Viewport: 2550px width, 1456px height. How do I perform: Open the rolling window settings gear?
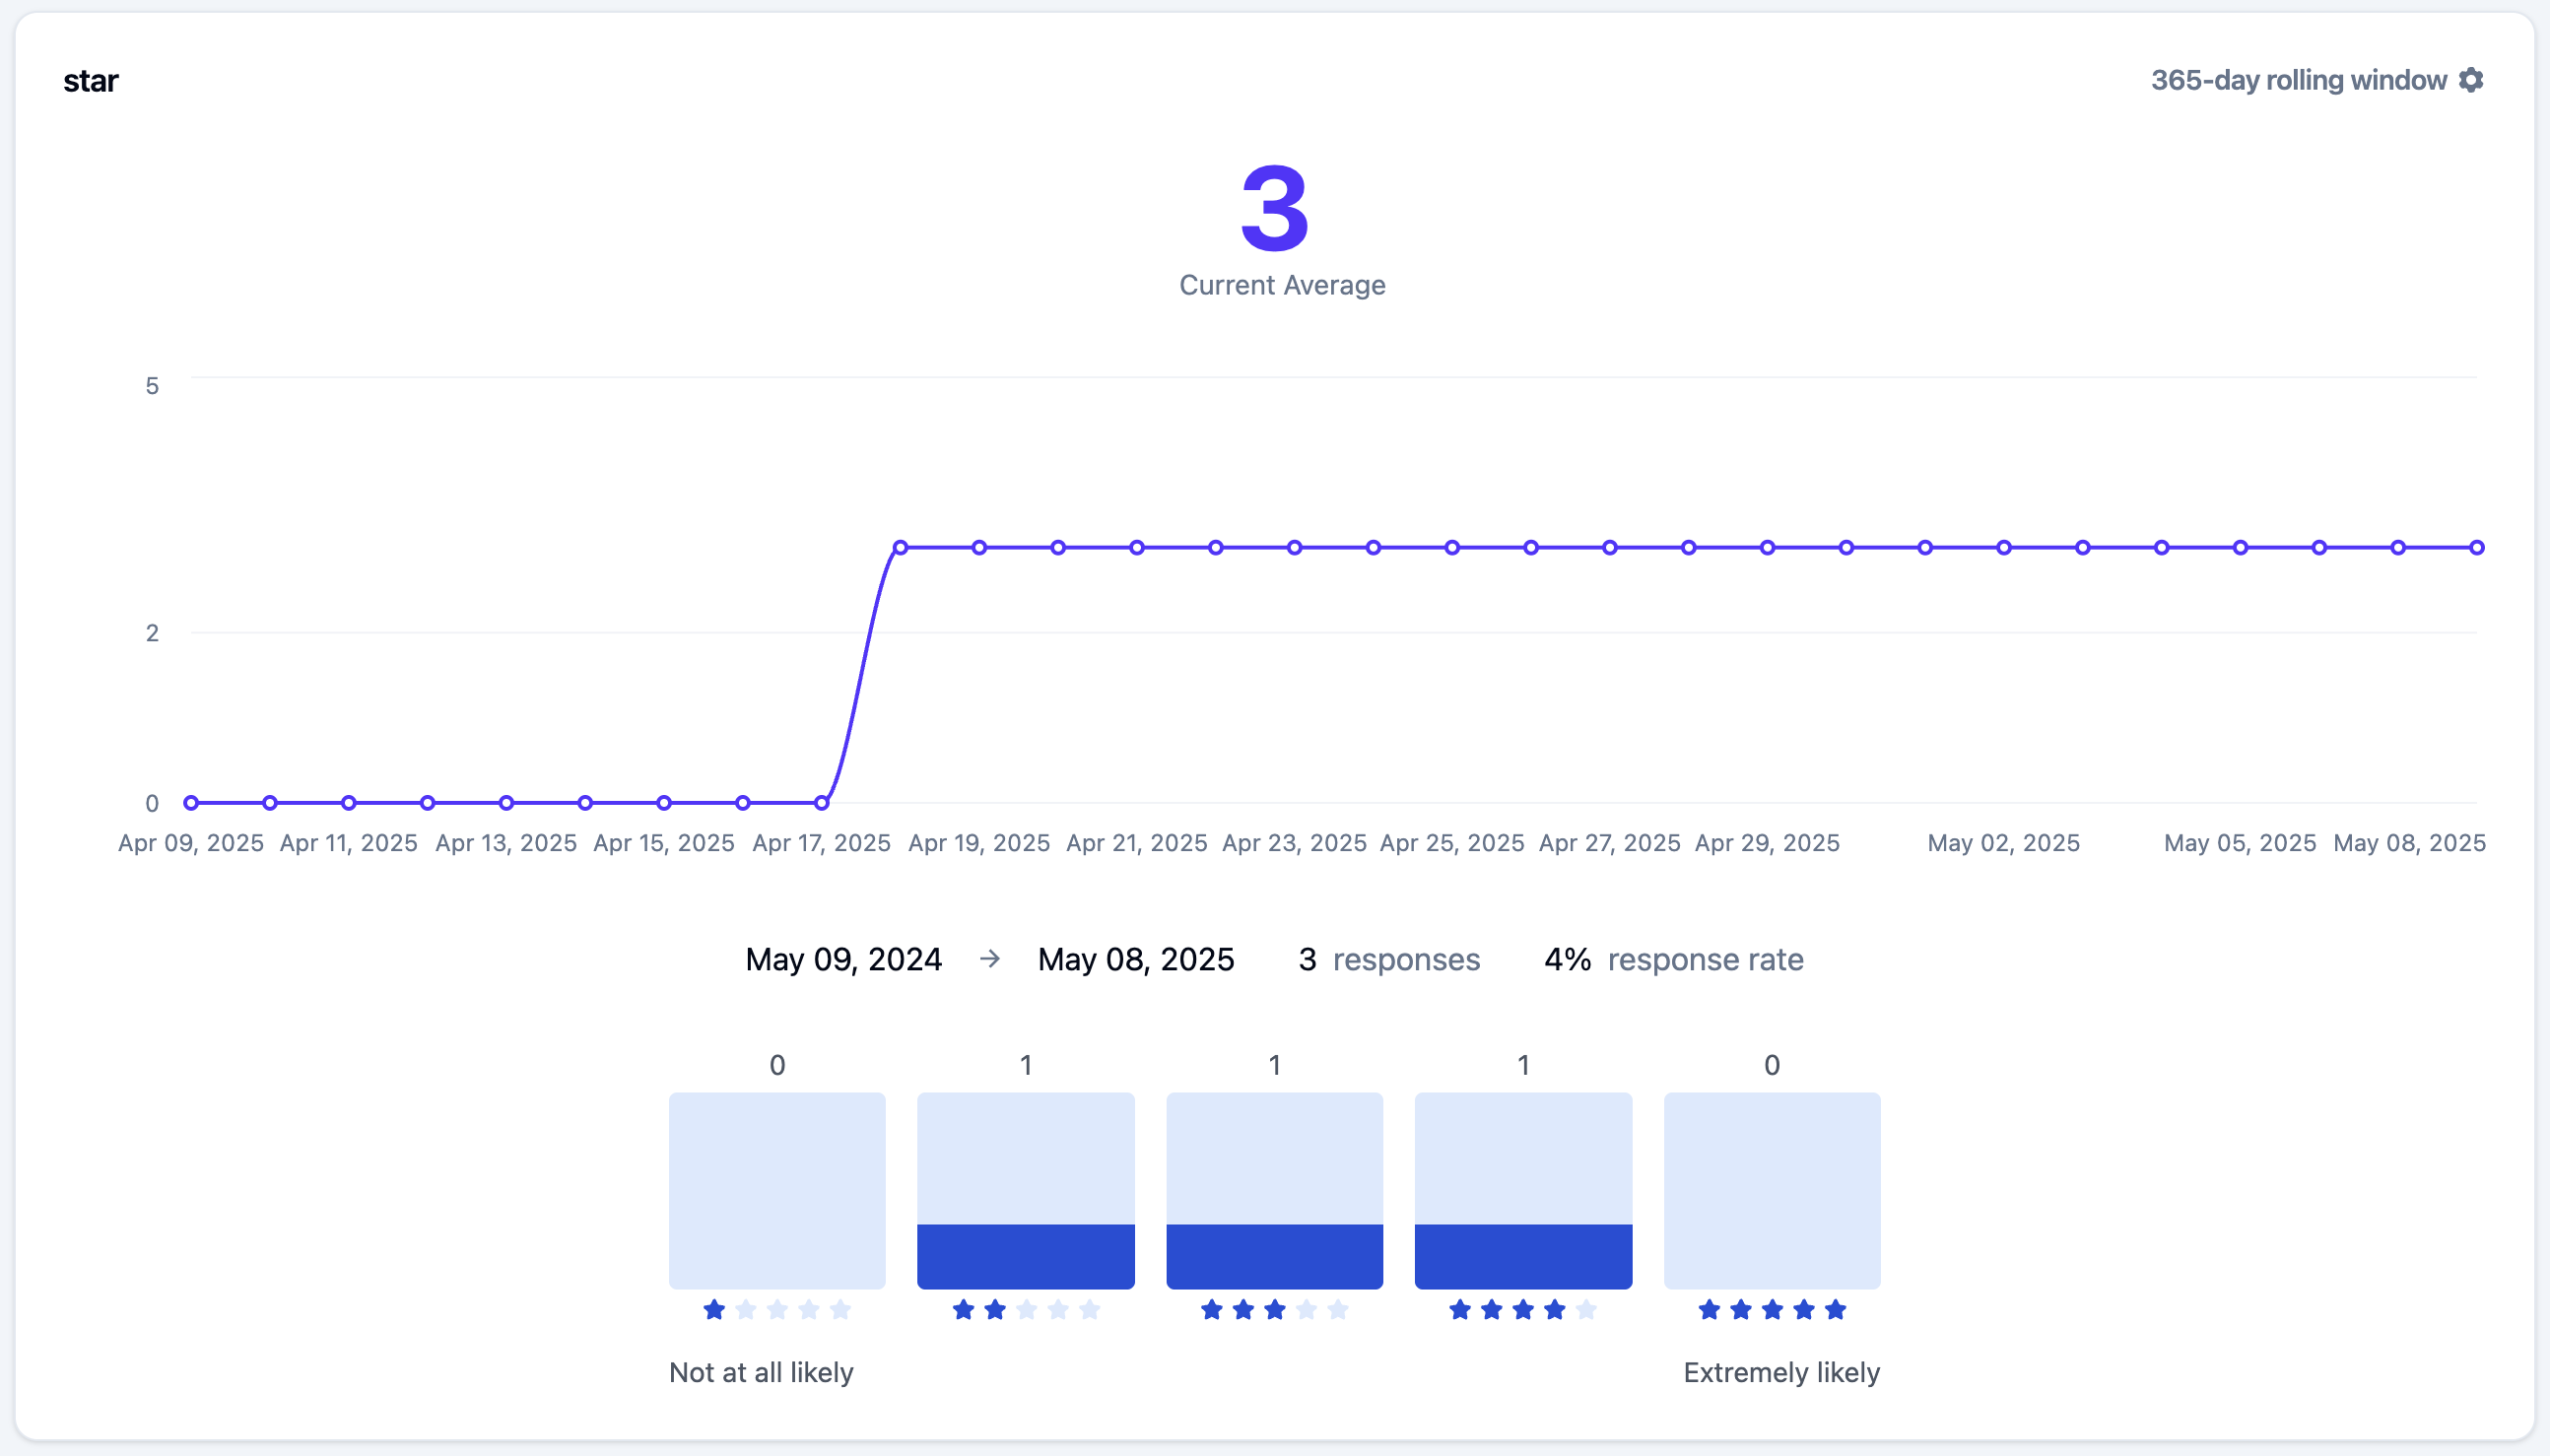pos(2471,80)
